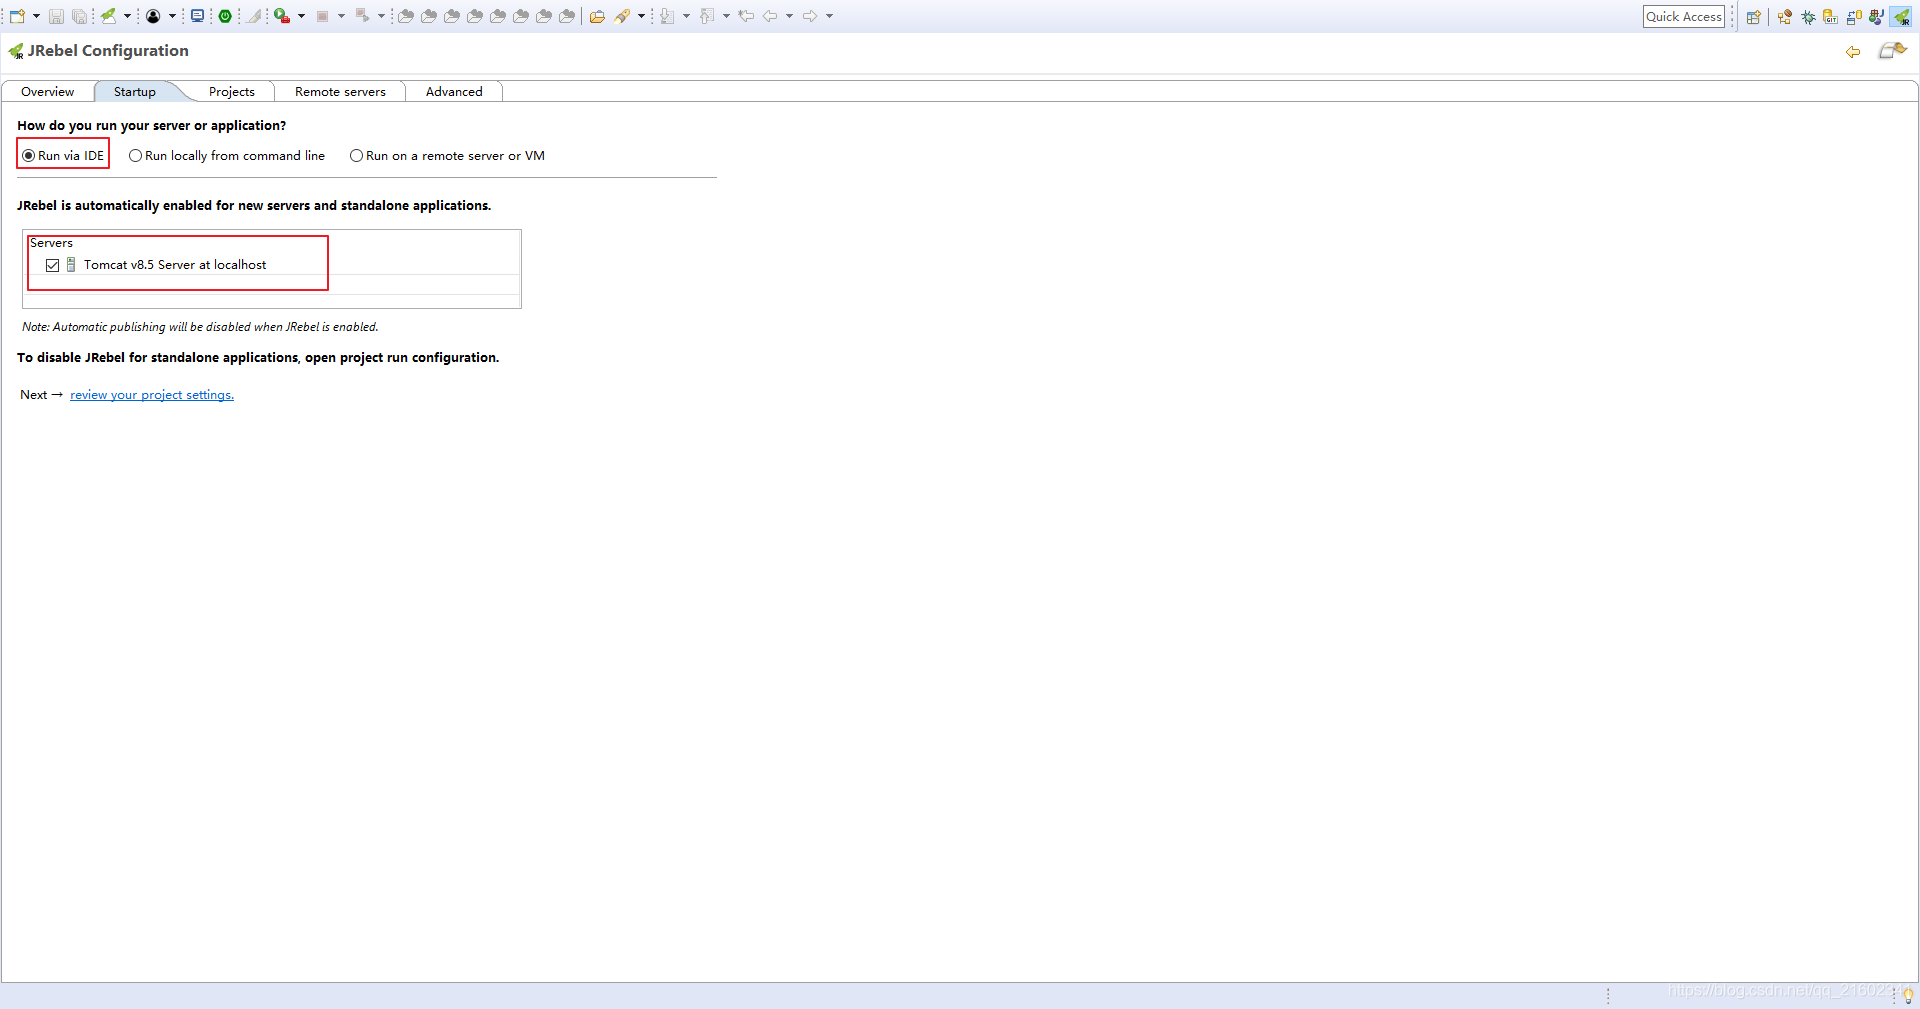Viewport: 1920px width, 1009px height.
Task: Switch to Debug perspective bug icon
Action: 1808,17
